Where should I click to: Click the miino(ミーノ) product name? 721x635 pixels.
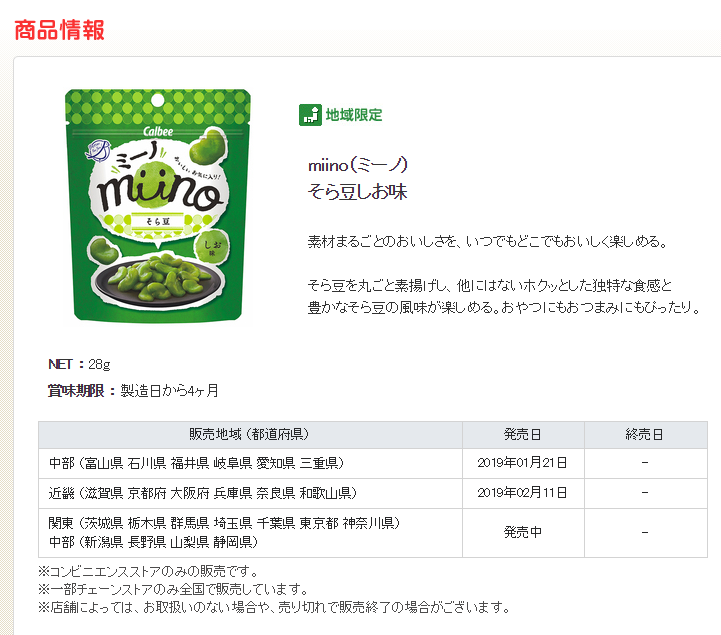359,166
